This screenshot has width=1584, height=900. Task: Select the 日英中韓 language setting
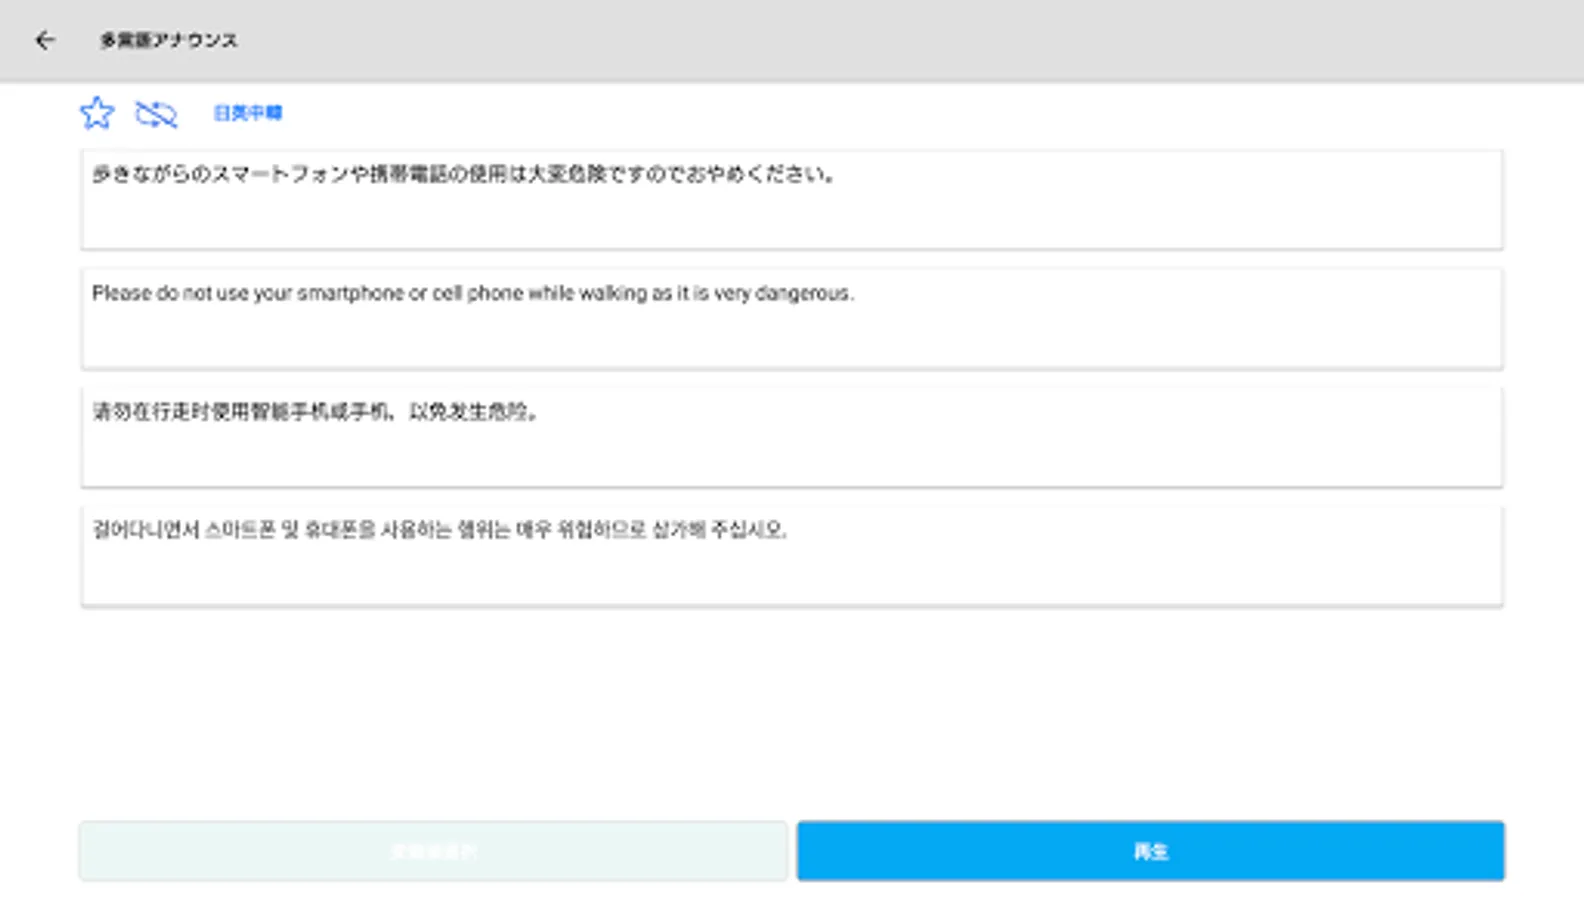coord(248,113)
